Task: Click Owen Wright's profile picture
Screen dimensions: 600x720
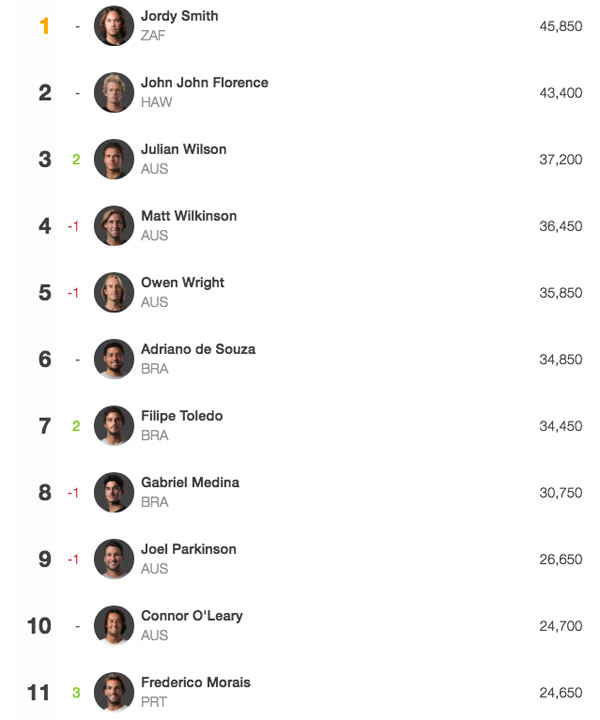Action: point(114,292)
